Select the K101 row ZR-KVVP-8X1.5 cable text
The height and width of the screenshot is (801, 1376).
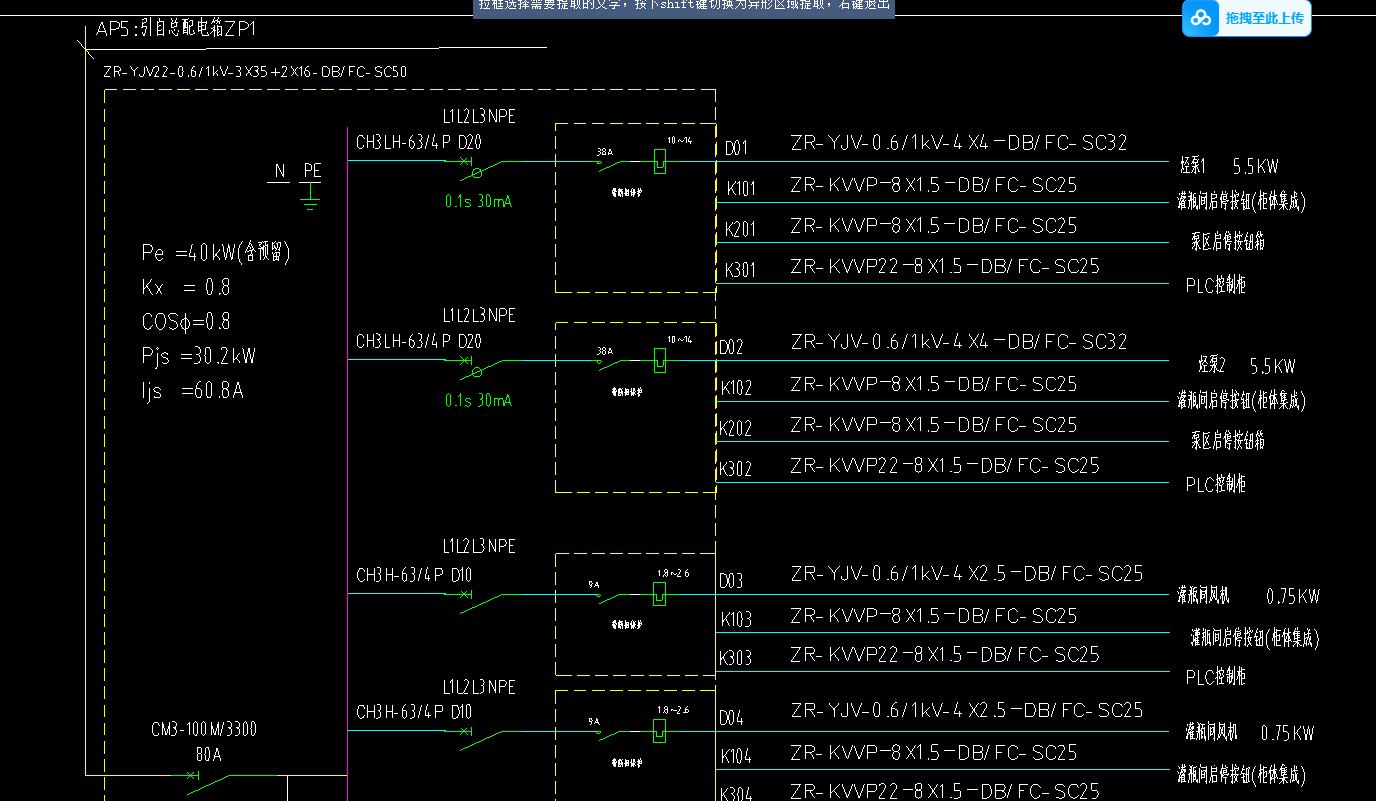934,185
